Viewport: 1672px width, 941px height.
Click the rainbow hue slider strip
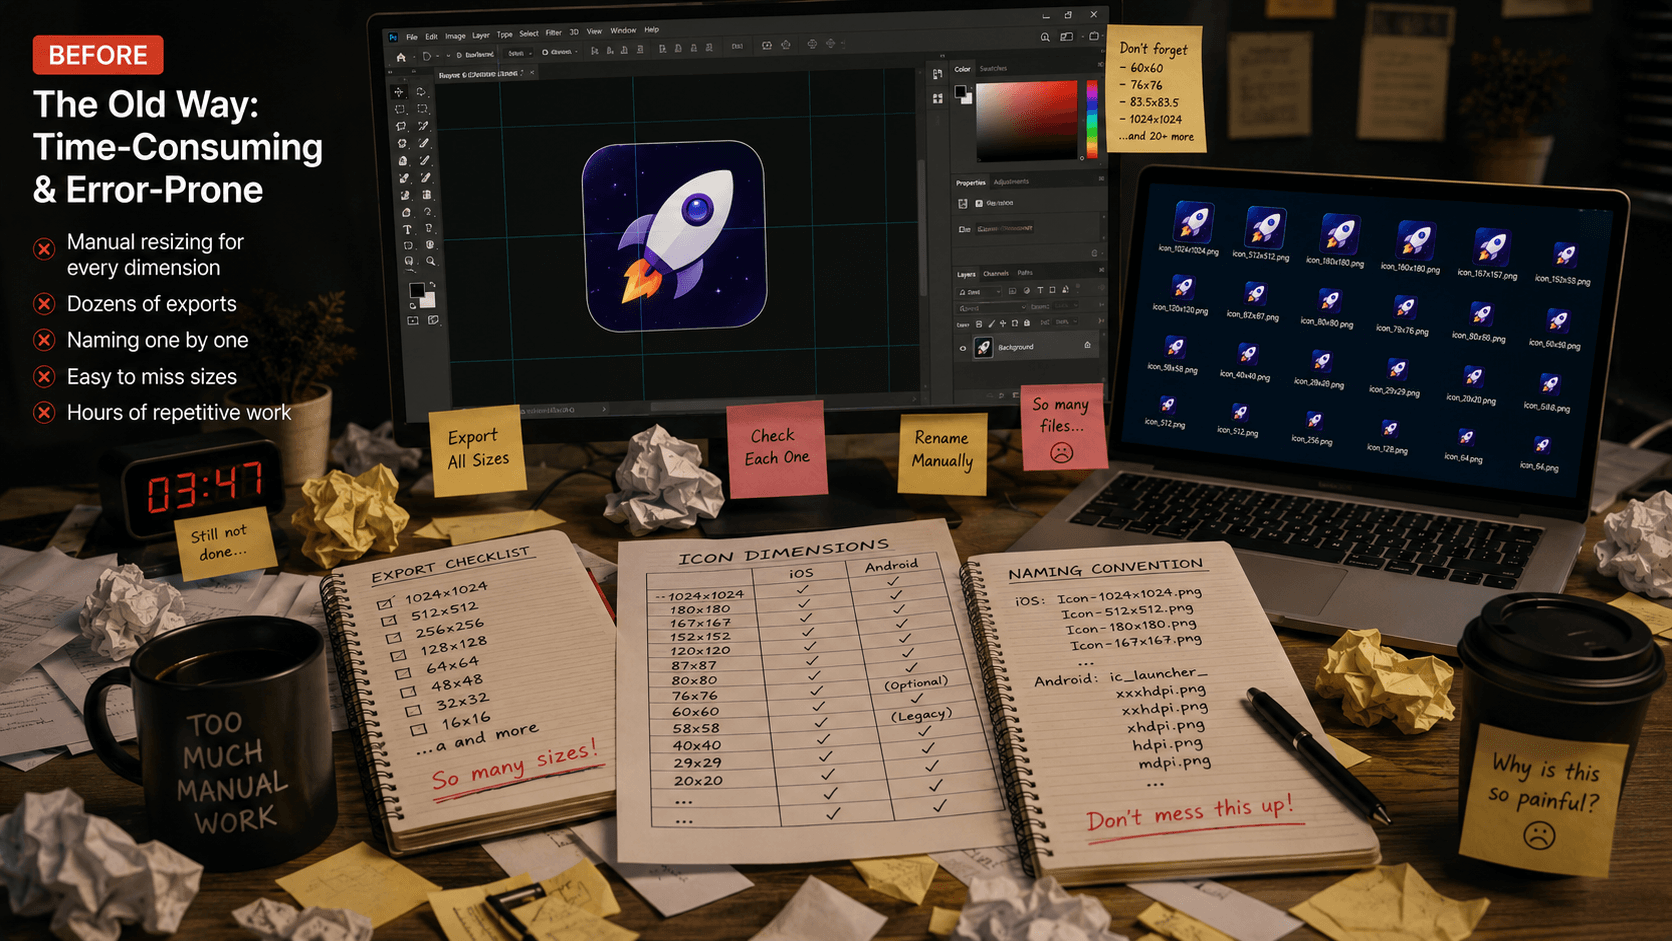pyautogui.click(x=1092, y=119)
